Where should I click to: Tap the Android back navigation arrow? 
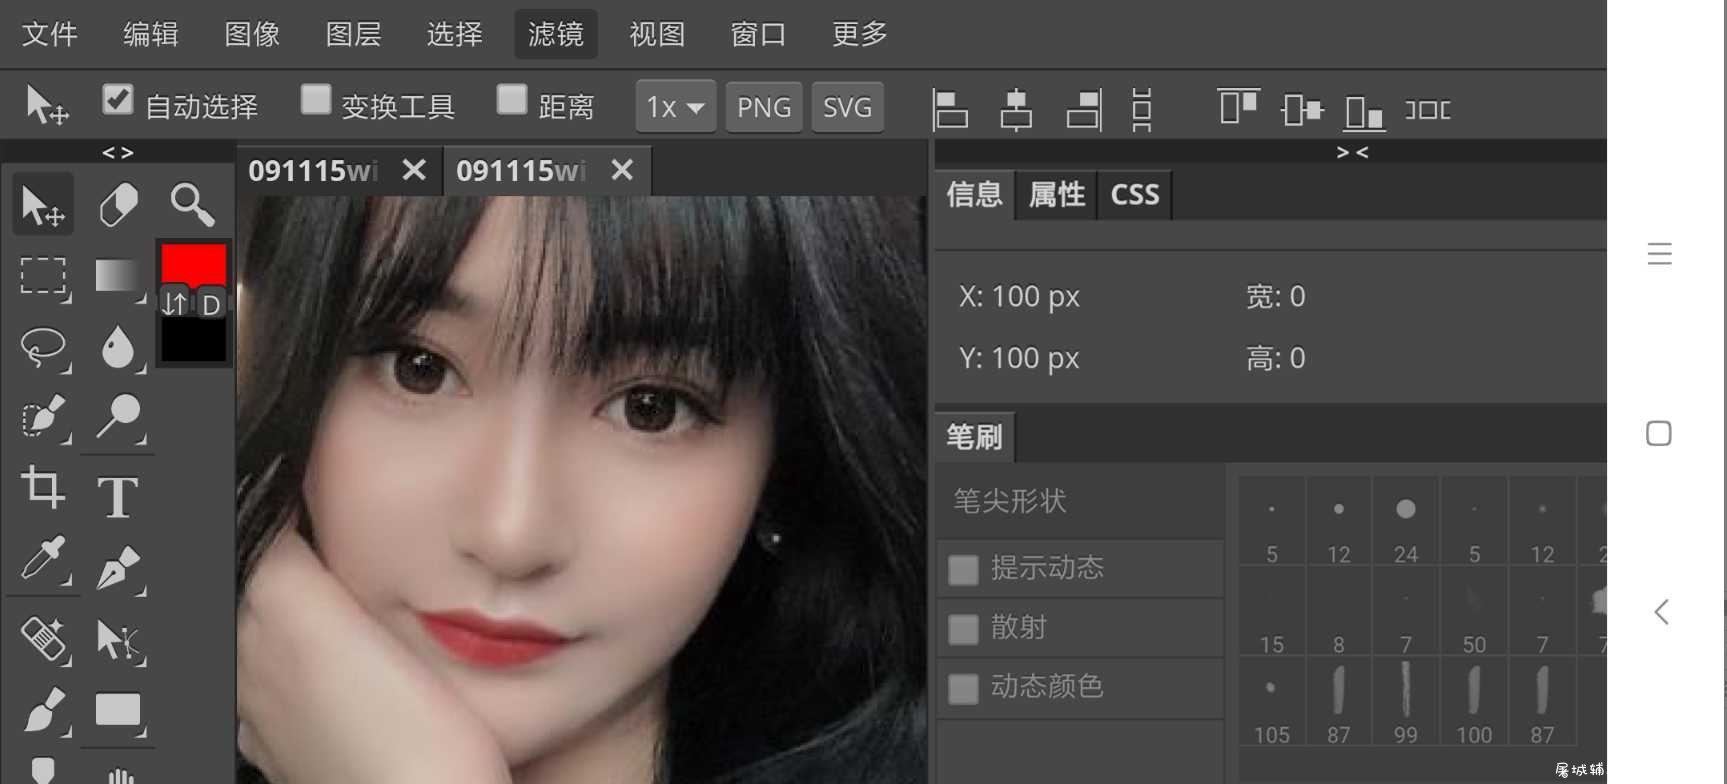click(x=1661, y=612)
